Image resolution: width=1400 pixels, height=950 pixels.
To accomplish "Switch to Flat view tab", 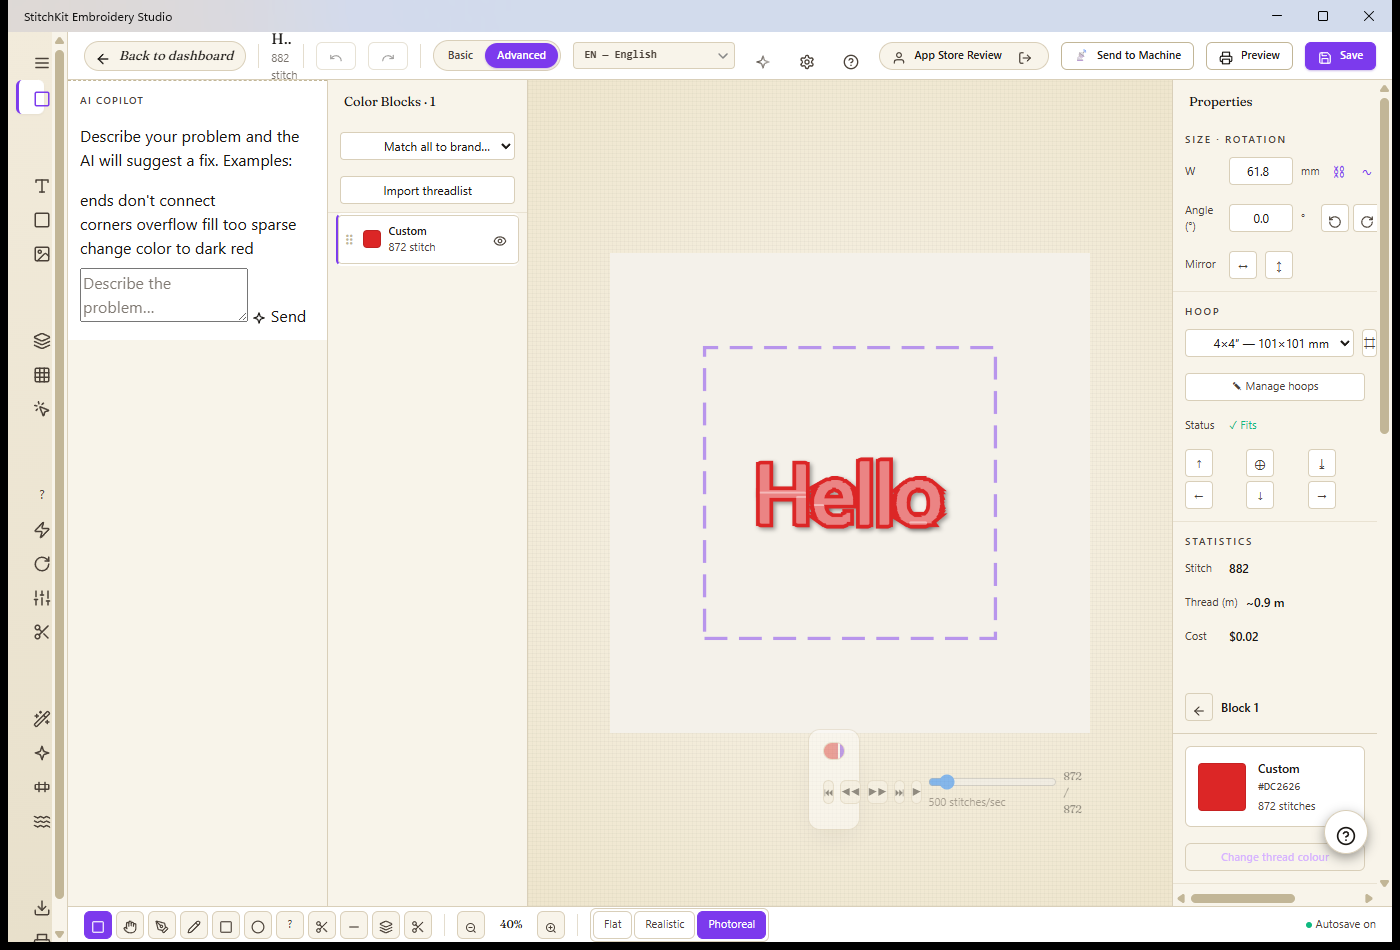I will 613,925.
